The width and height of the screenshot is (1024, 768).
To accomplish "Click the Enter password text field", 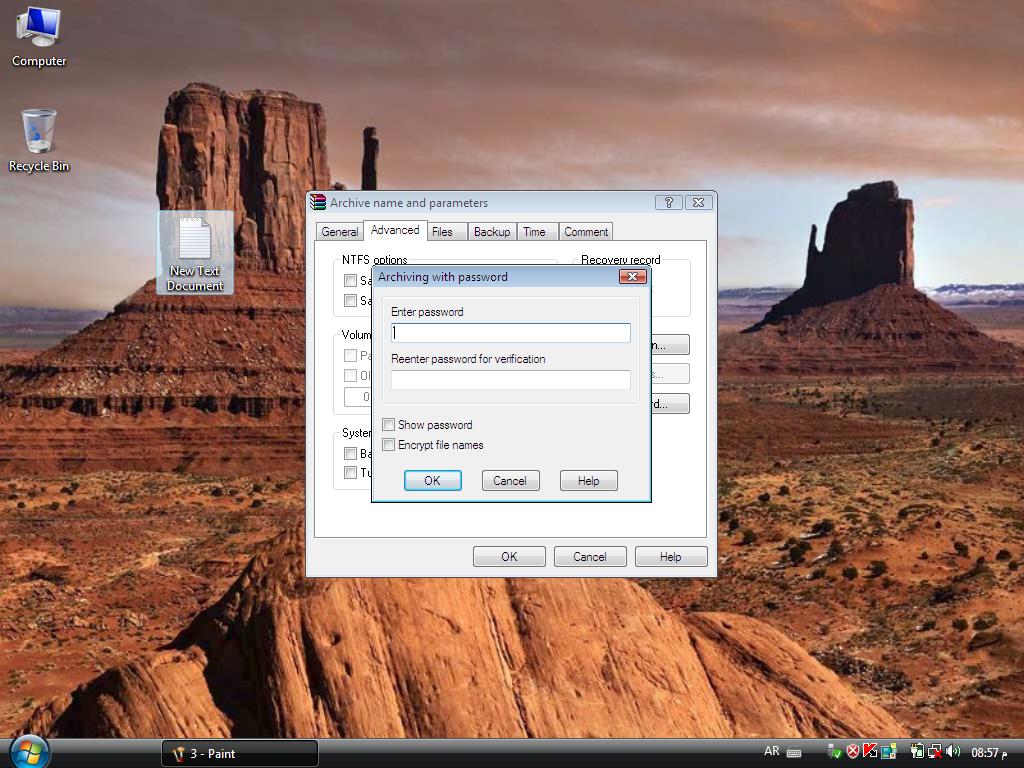I will click(510, 333).
